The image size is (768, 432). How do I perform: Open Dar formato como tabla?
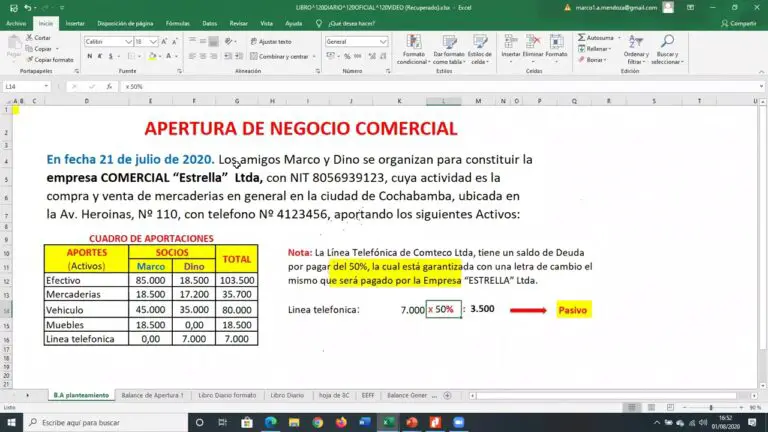[449, 49]
